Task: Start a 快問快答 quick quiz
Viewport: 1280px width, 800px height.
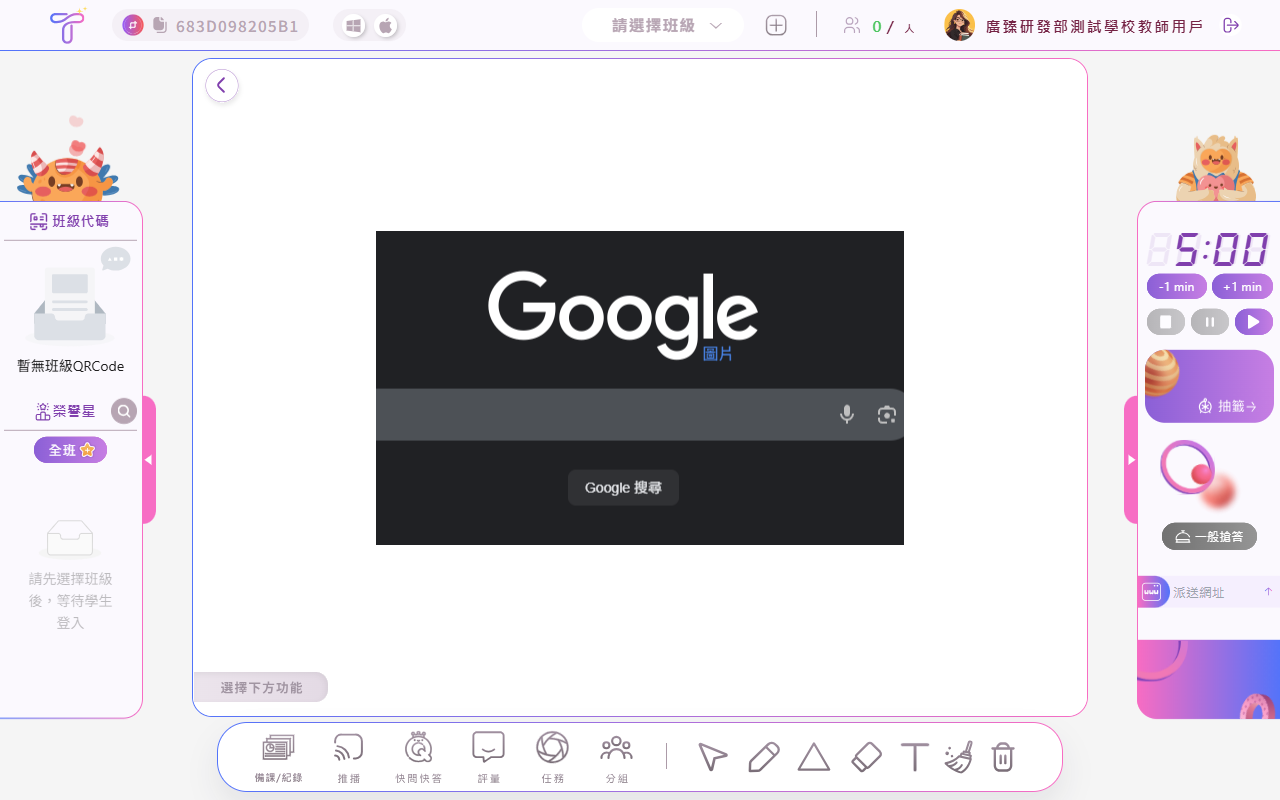Action: [418, 758]
